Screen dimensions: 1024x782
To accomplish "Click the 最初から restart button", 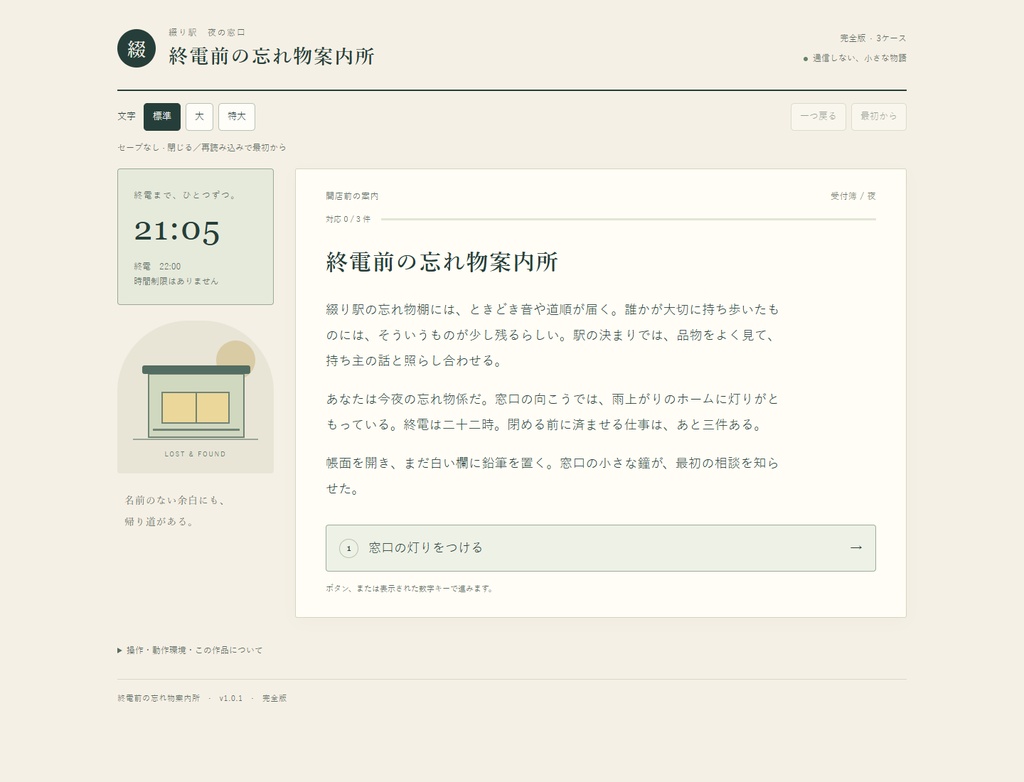I will 878,117.
